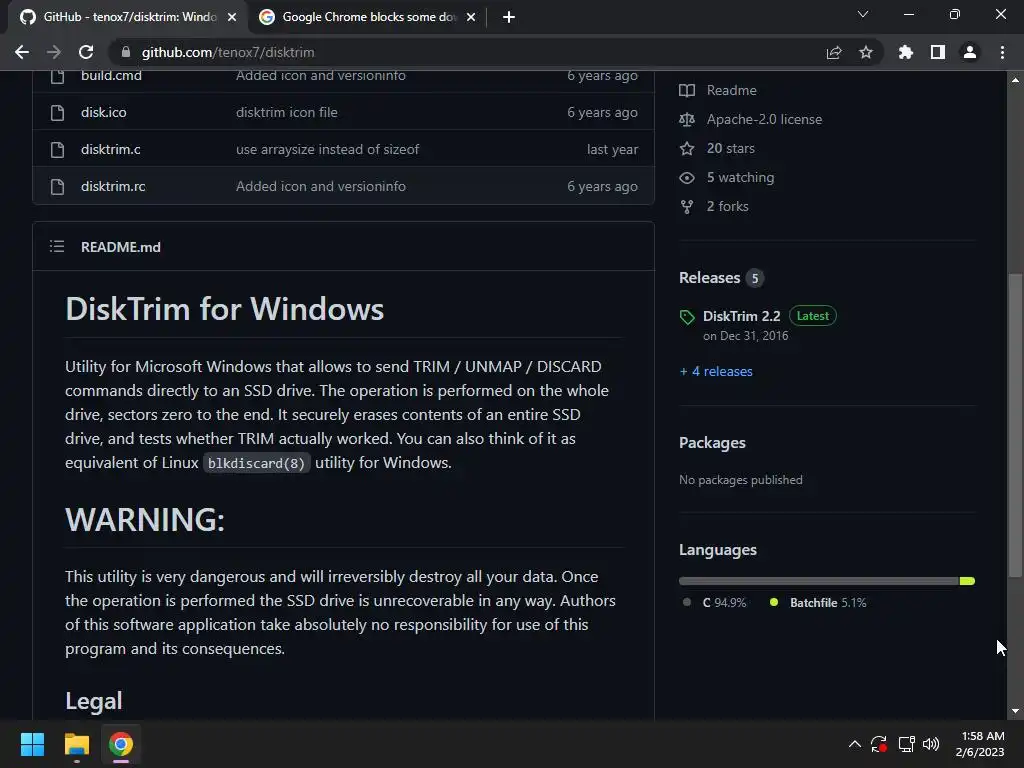
Task: Click Chrome icon in taskbar
Action: click(x=121, y=744)
